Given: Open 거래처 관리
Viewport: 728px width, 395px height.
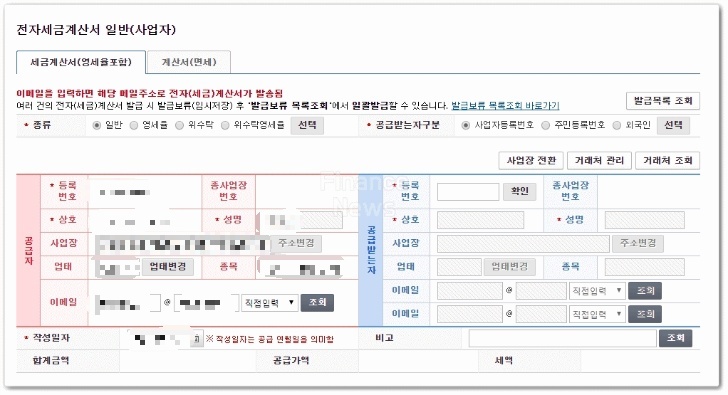Looking at the screenshot, I should click(599, 161).
